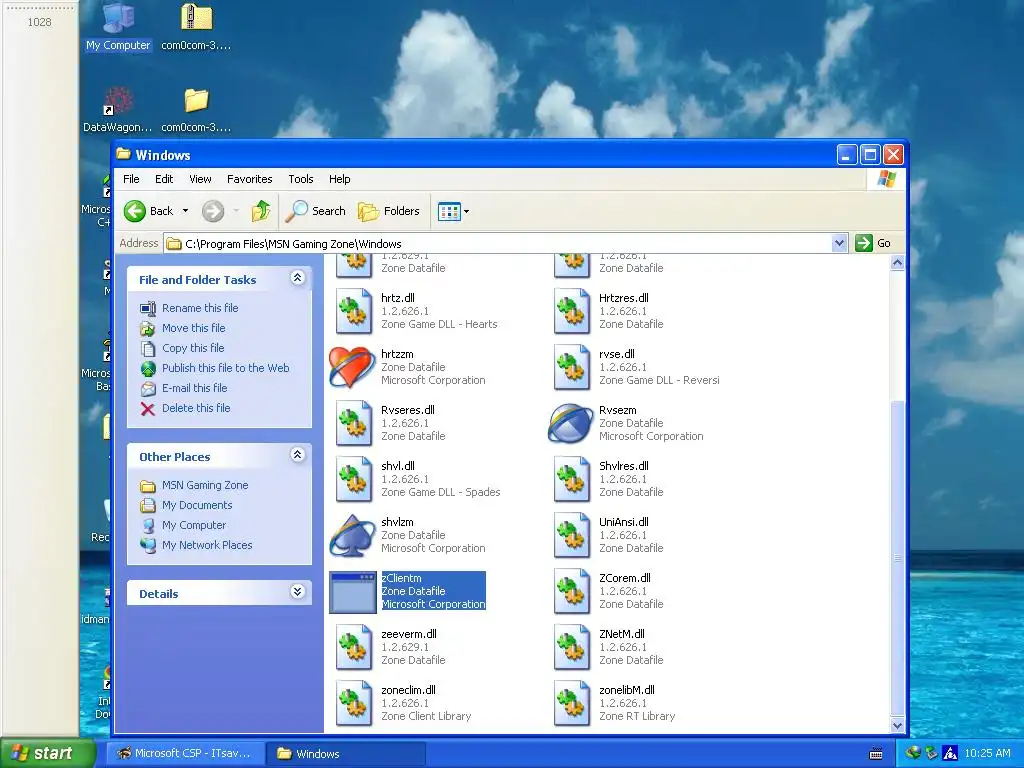Screen dimensions: 1024x768
Task: Select the zClientm window icon
Action: (x=353, y=592)
